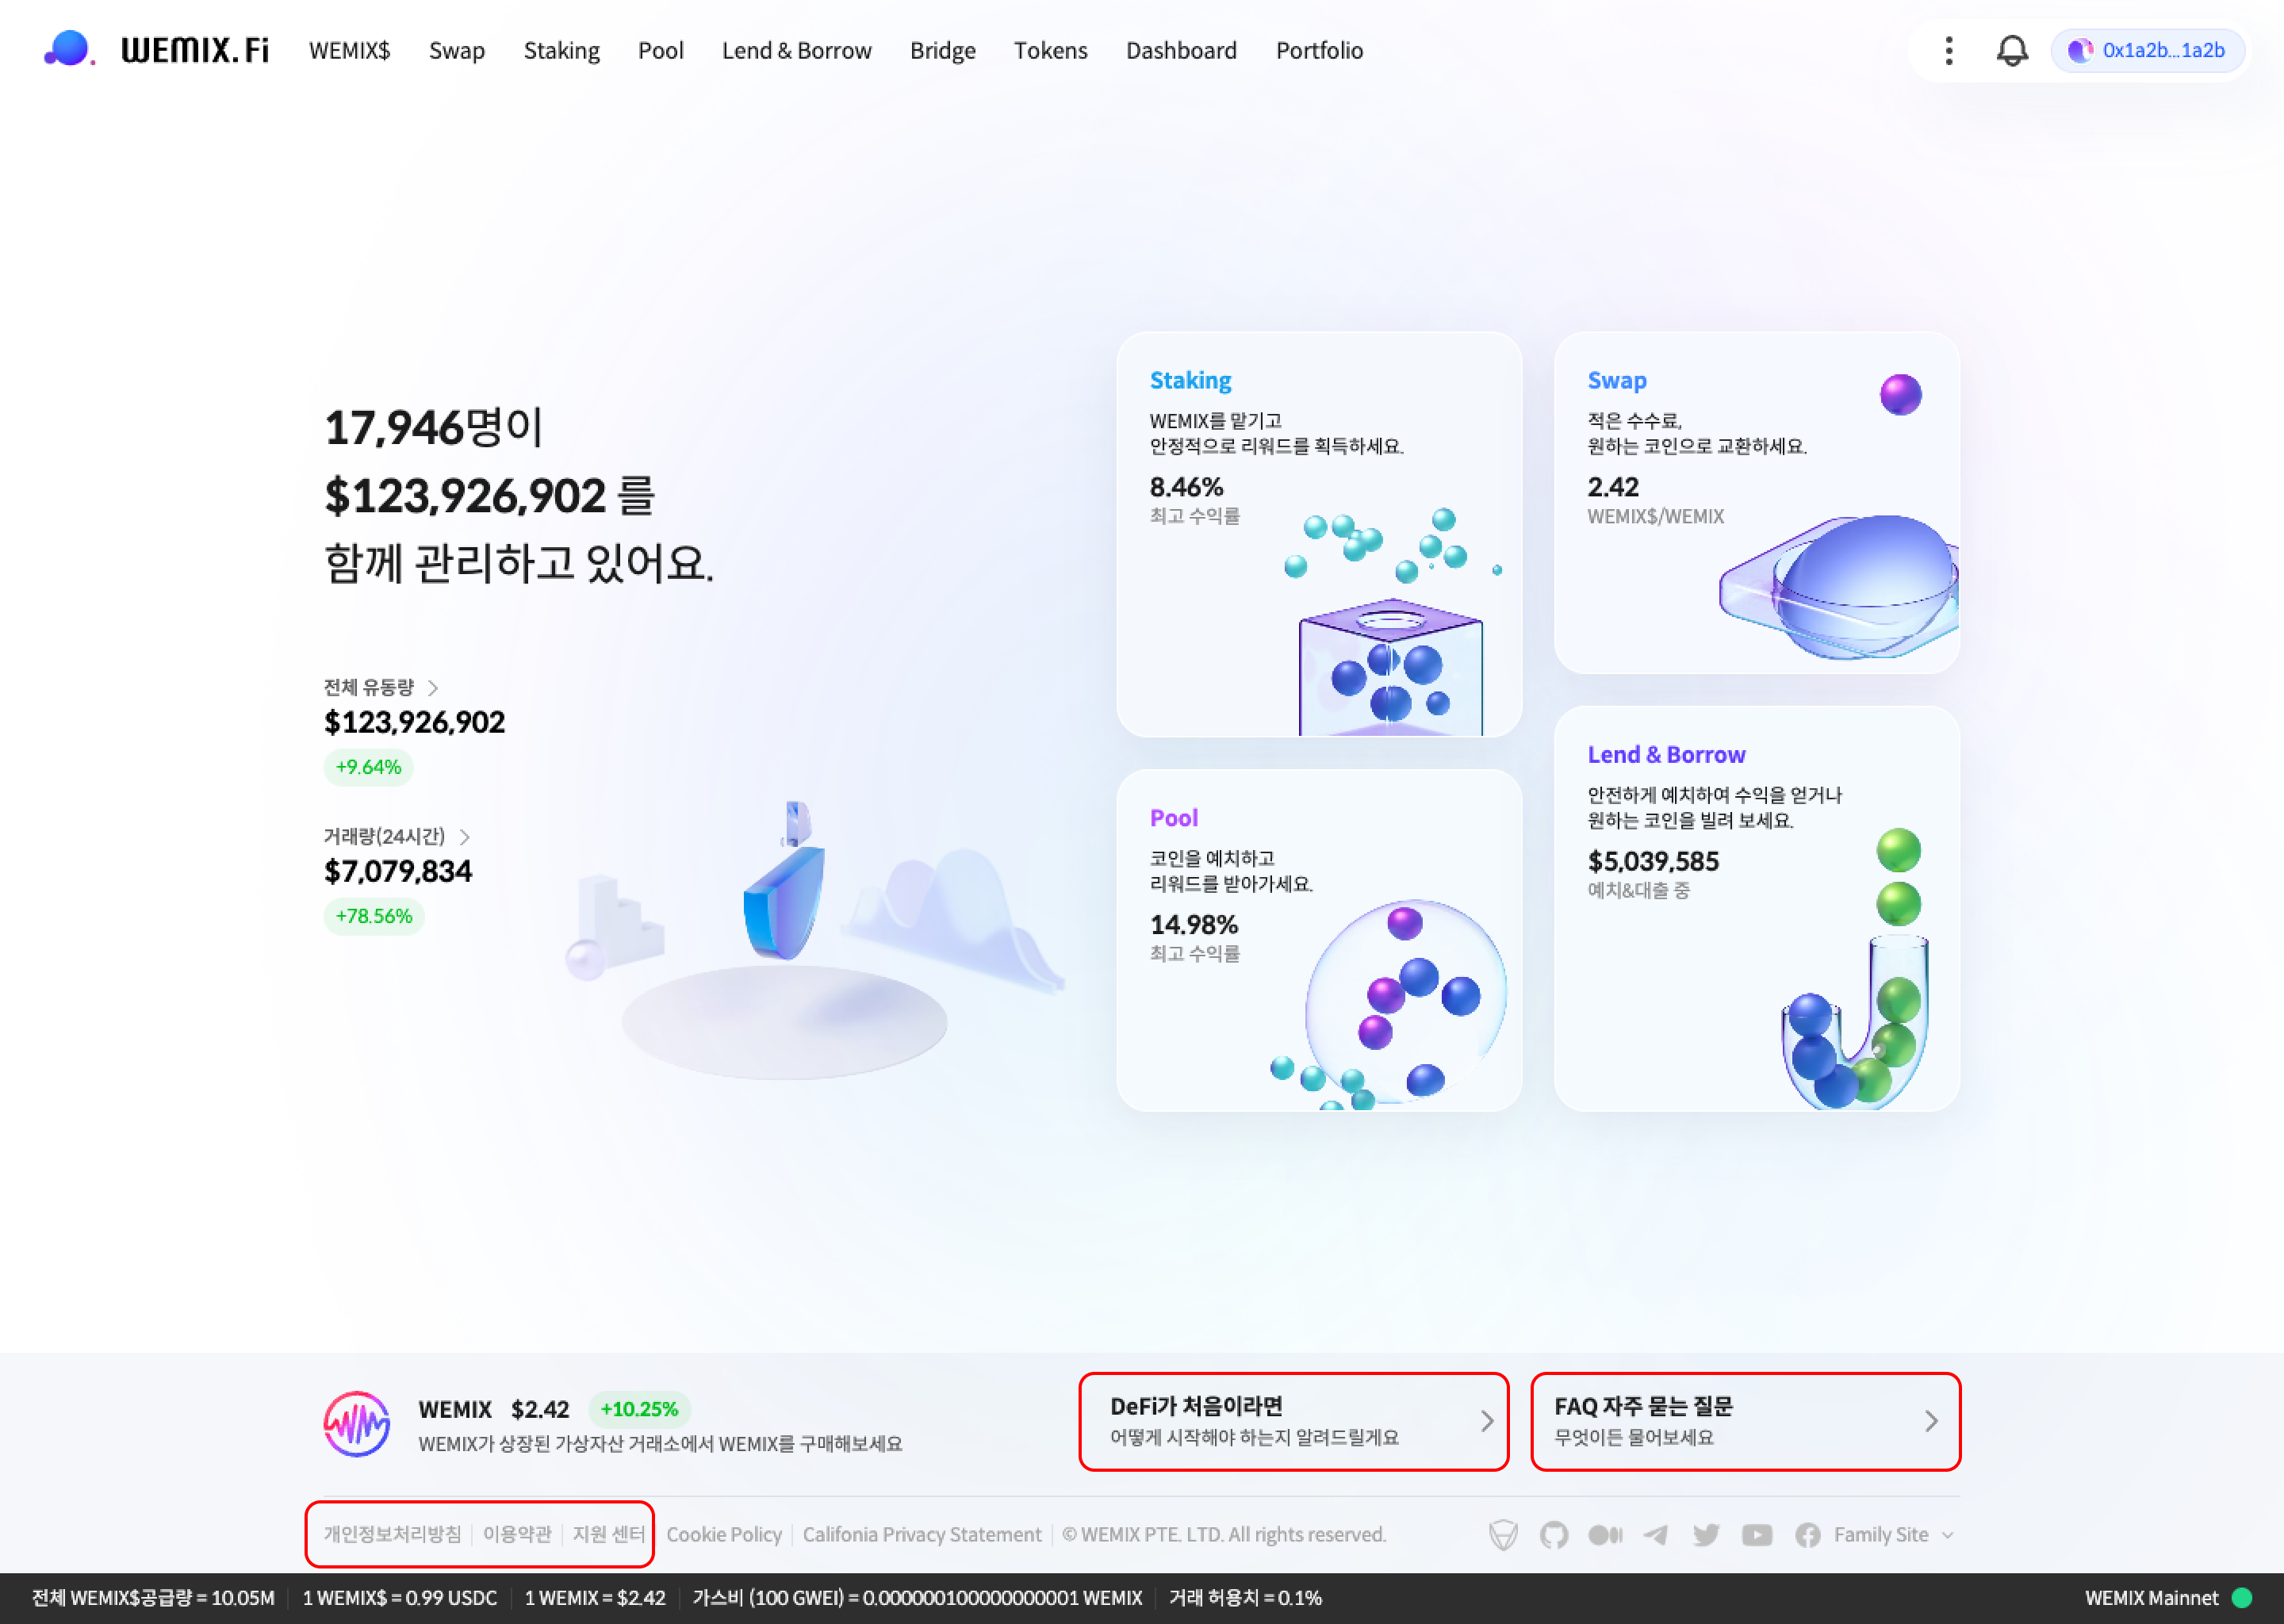The image size is (2284, 1624).
Task: Open the 0x1a2b...1a2b wallet button
Action: pos(2147,50)
